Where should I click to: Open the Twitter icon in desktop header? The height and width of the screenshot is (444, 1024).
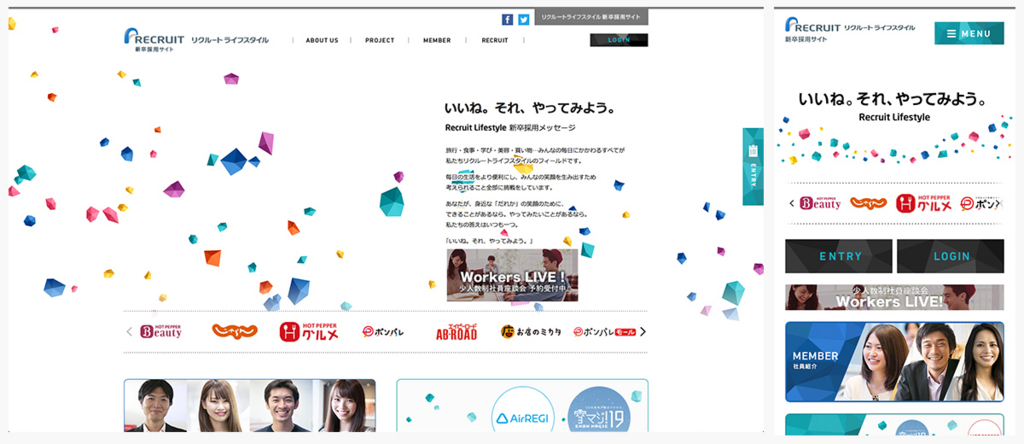click(524, 20)
